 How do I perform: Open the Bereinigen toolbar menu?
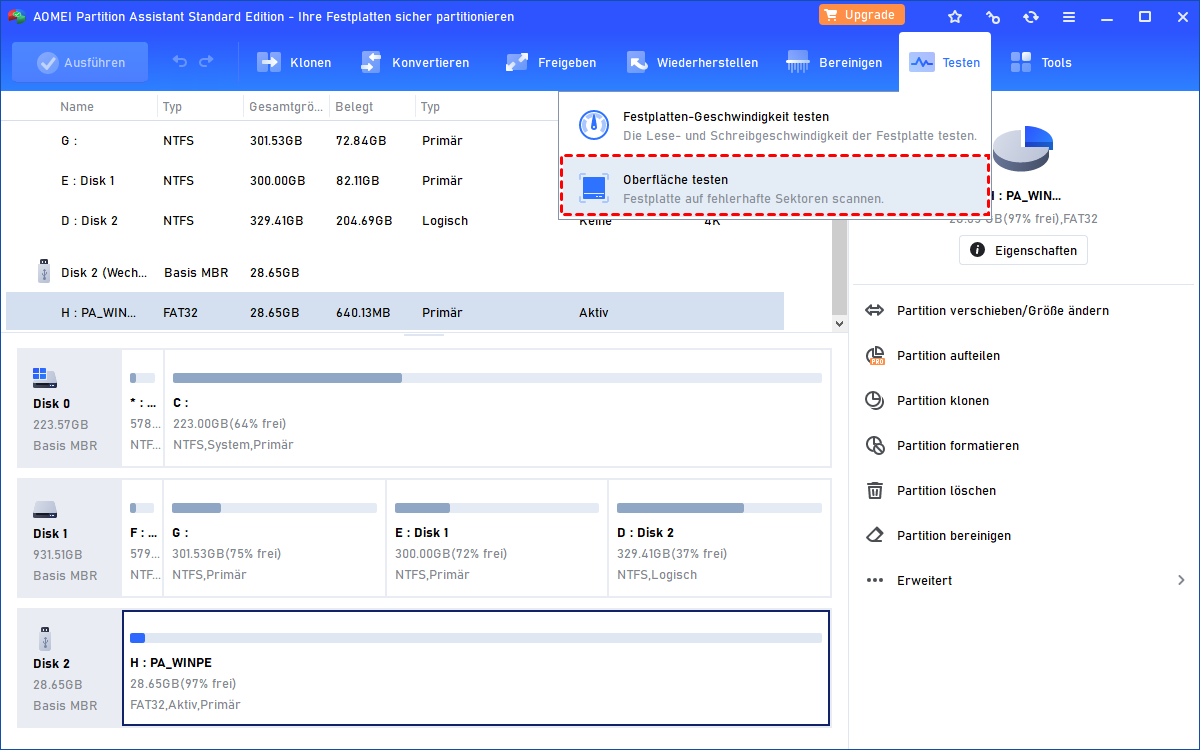point(834,62)
